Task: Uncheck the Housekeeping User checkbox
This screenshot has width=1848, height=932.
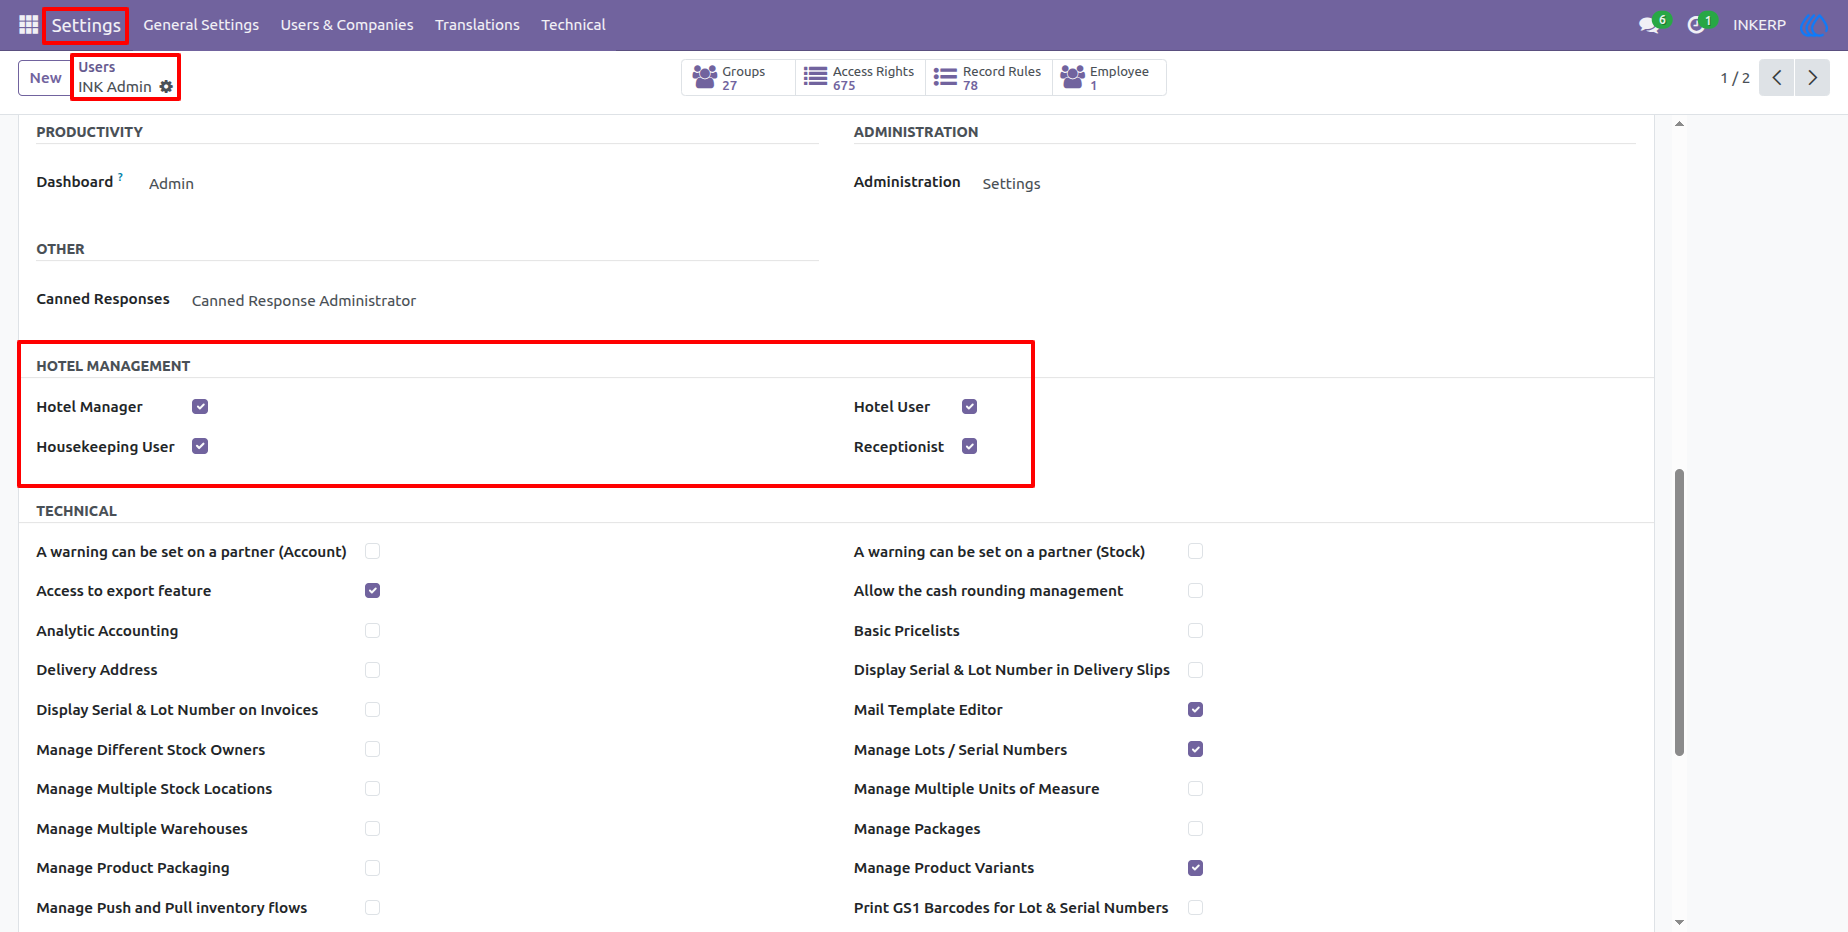Action: pos(200,446)
